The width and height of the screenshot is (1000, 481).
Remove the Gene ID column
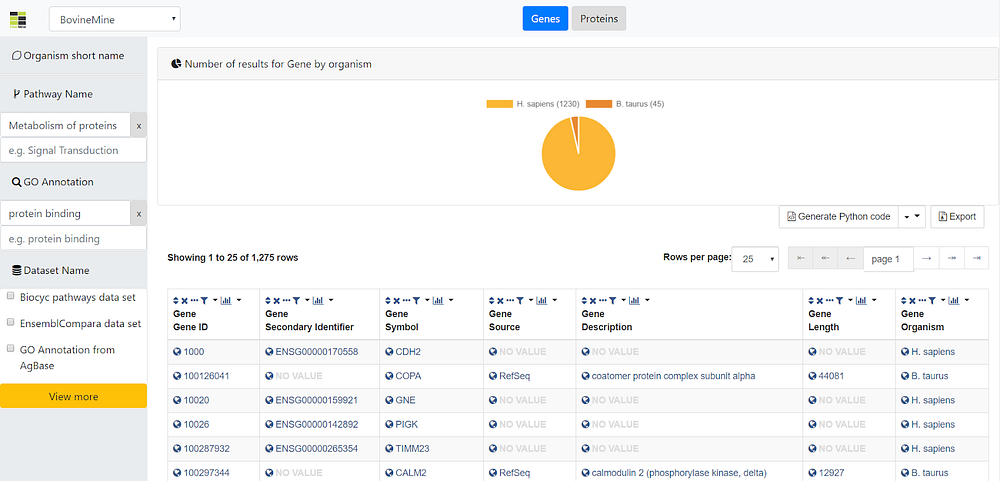tap(185, 300)
